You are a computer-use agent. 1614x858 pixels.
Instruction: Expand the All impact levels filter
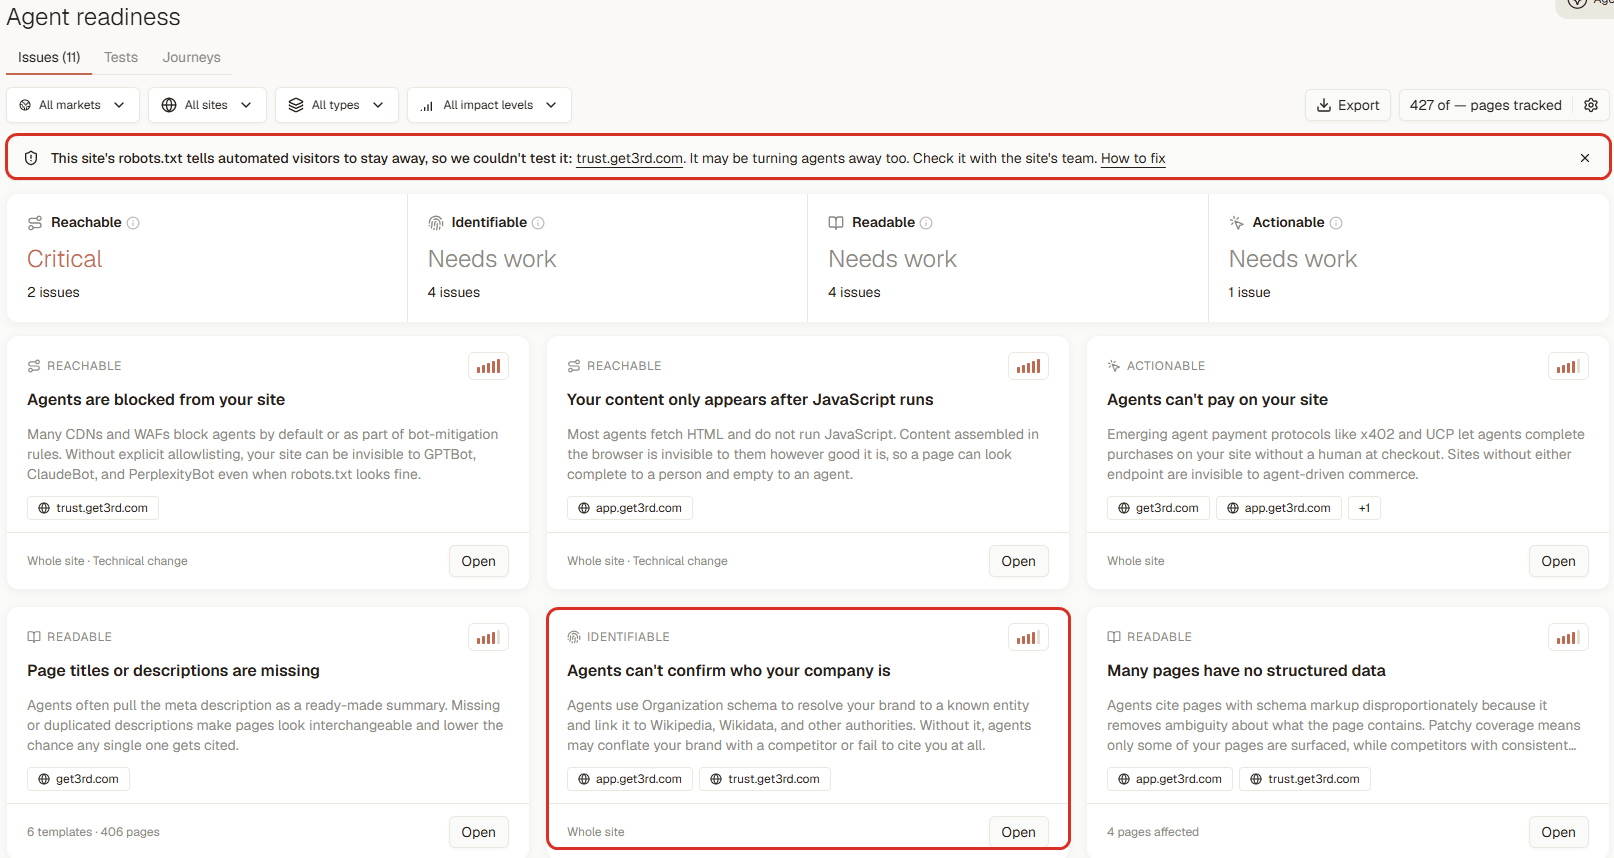point(489,105)
